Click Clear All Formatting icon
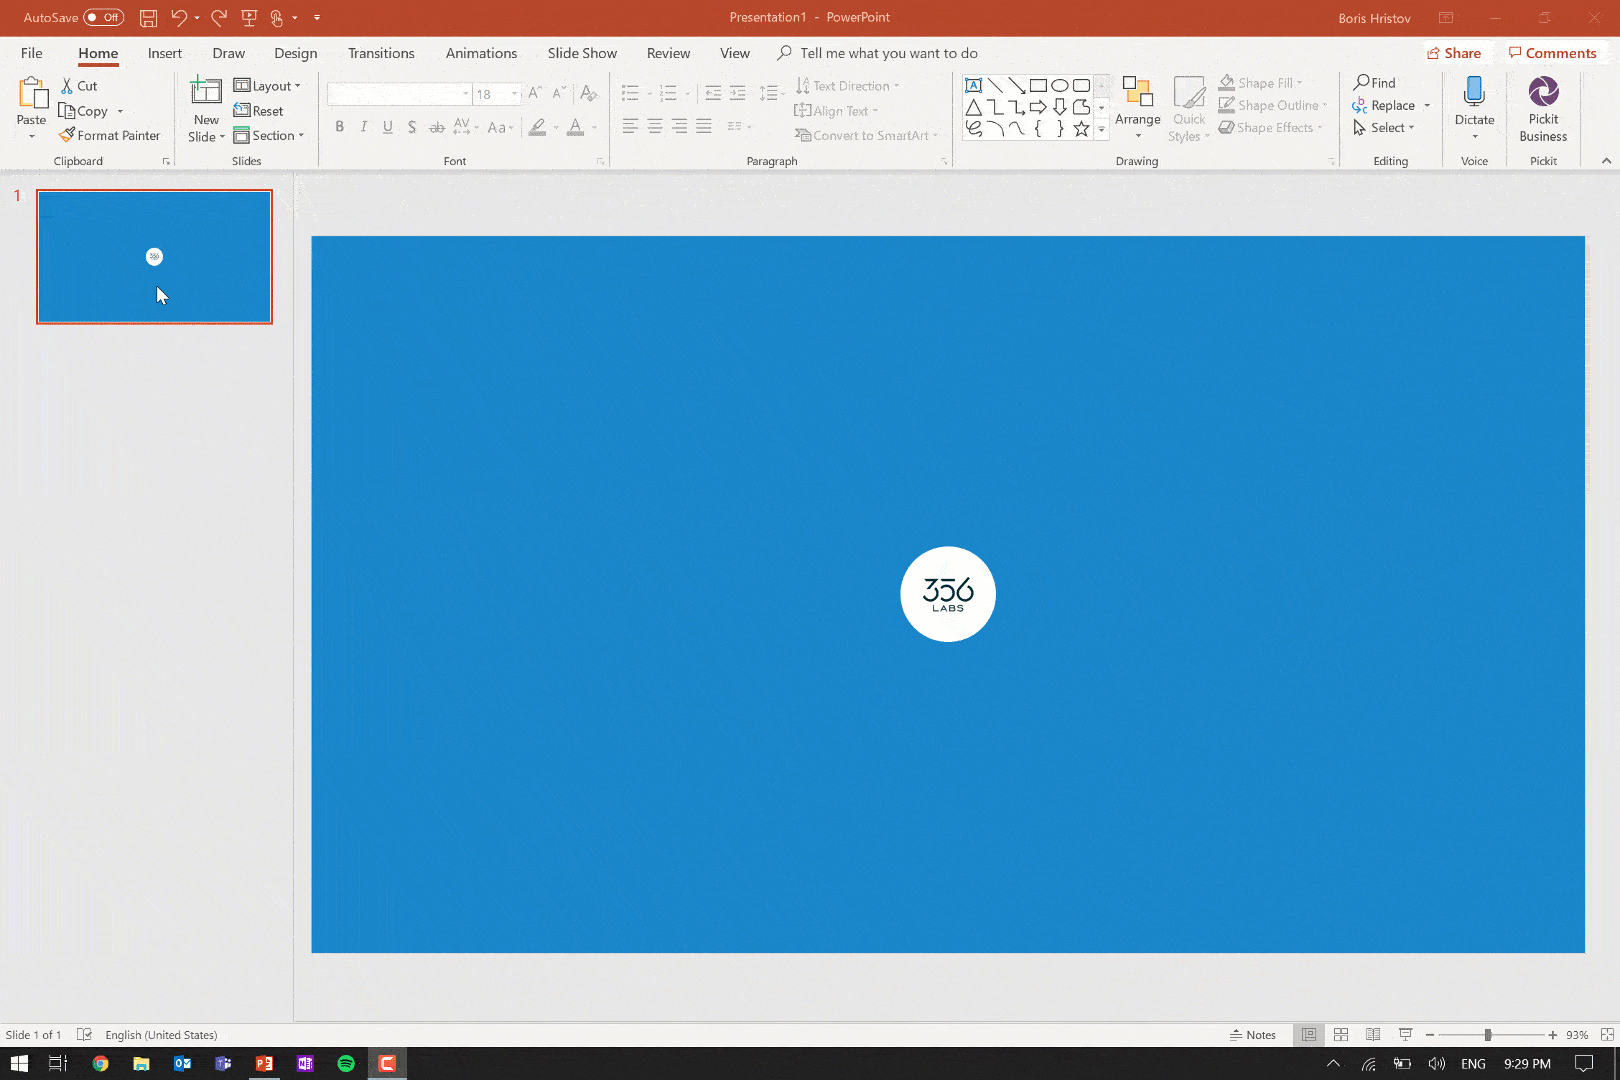Image resolution: width=1620 pixels, height=1080 pixels. coord(589,93)
